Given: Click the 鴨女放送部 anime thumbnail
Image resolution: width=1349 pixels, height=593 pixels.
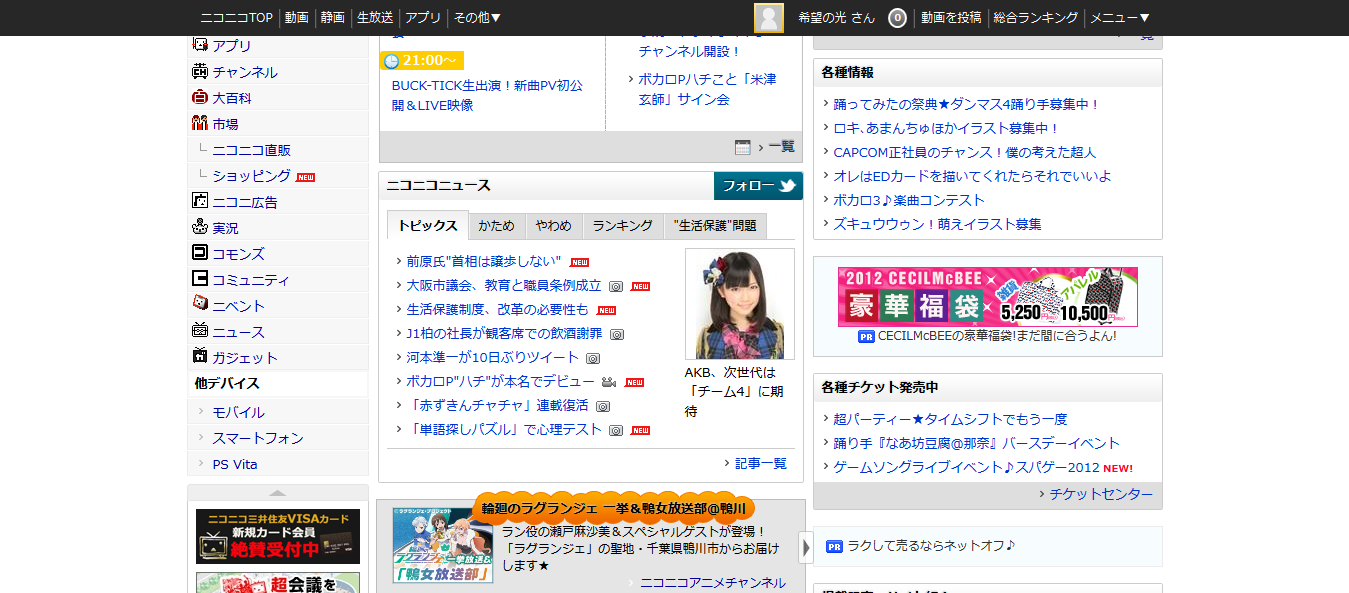Looking at the screenshot, I should click(x=442, y=544).
